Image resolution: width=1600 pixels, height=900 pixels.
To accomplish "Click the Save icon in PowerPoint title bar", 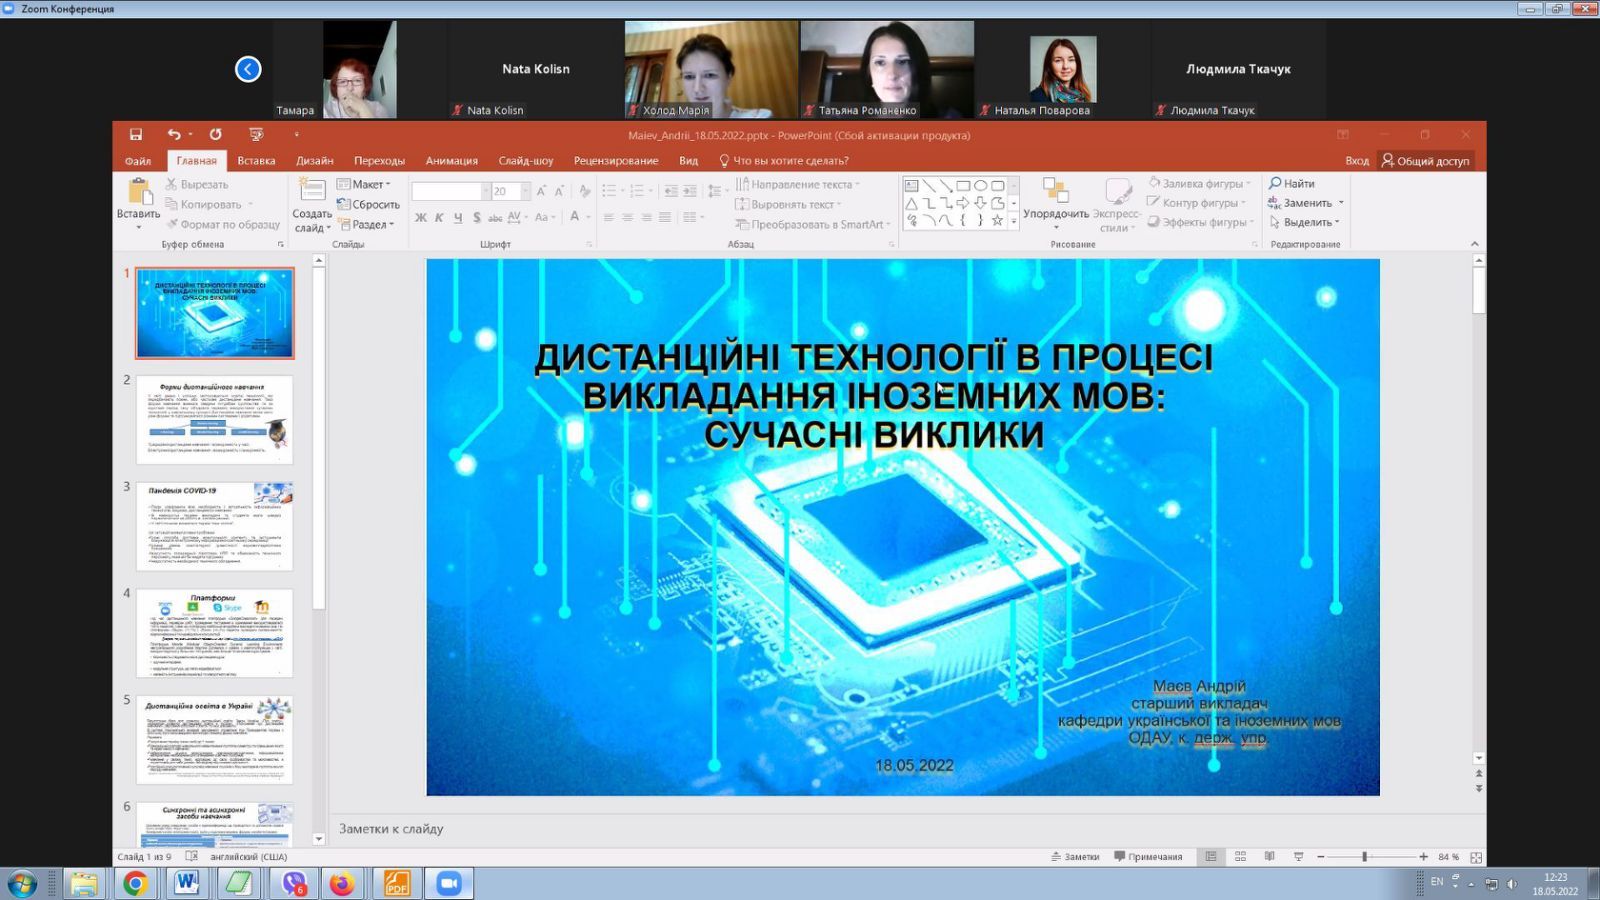I will 136,135.
